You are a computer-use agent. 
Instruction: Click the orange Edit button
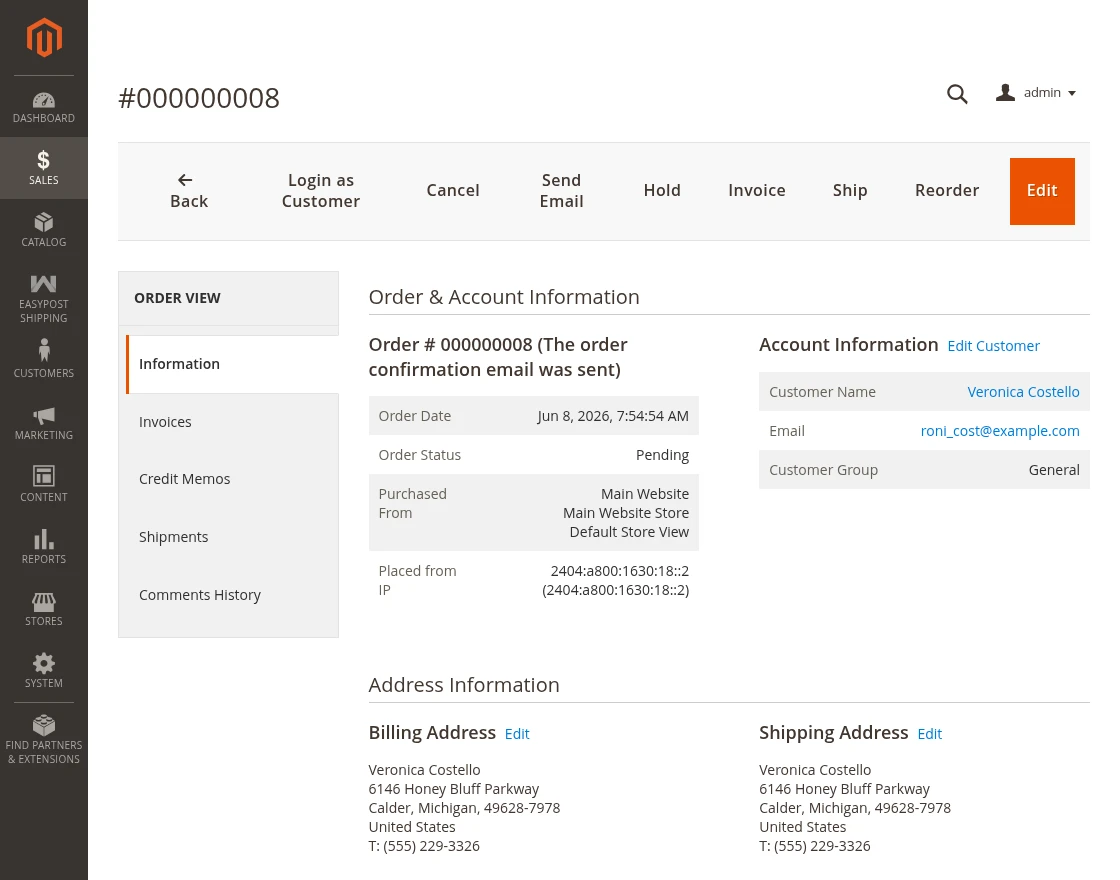1042,191
